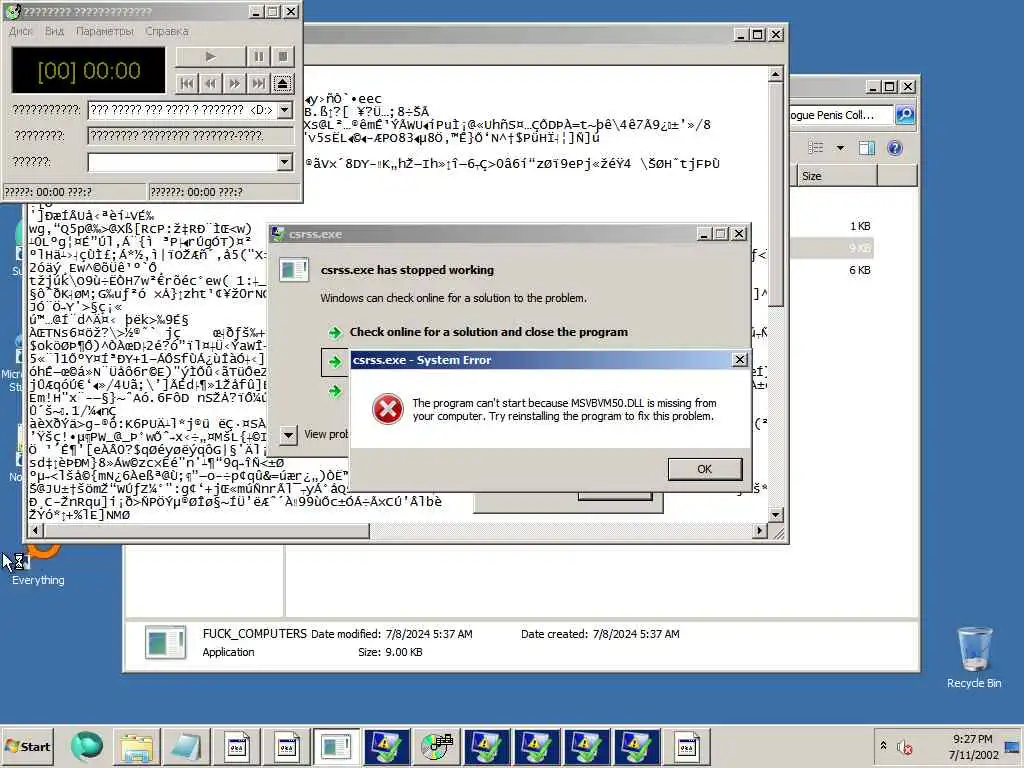Viewport: 1024px width, 768px height.
Task: Open the Вид menu
Action: point(54,31)
